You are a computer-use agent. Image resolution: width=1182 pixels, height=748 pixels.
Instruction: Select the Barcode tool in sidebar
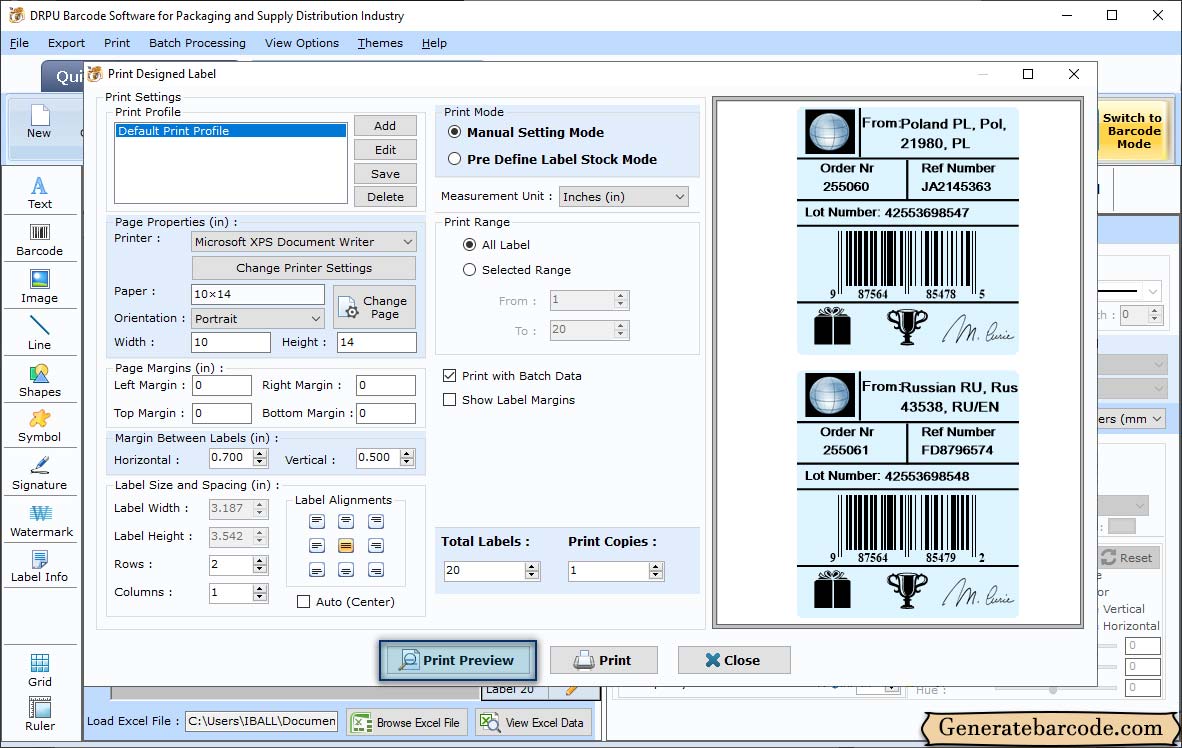39,240
